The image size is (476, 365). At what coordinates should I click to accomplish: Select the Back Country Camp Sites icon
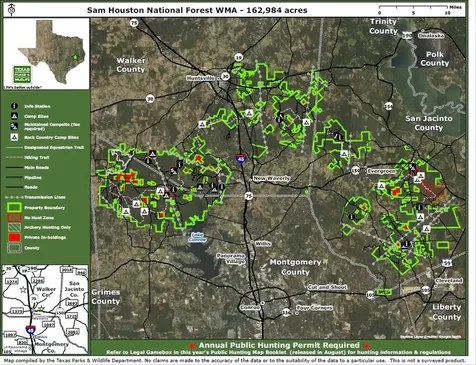tap(14, 137)
